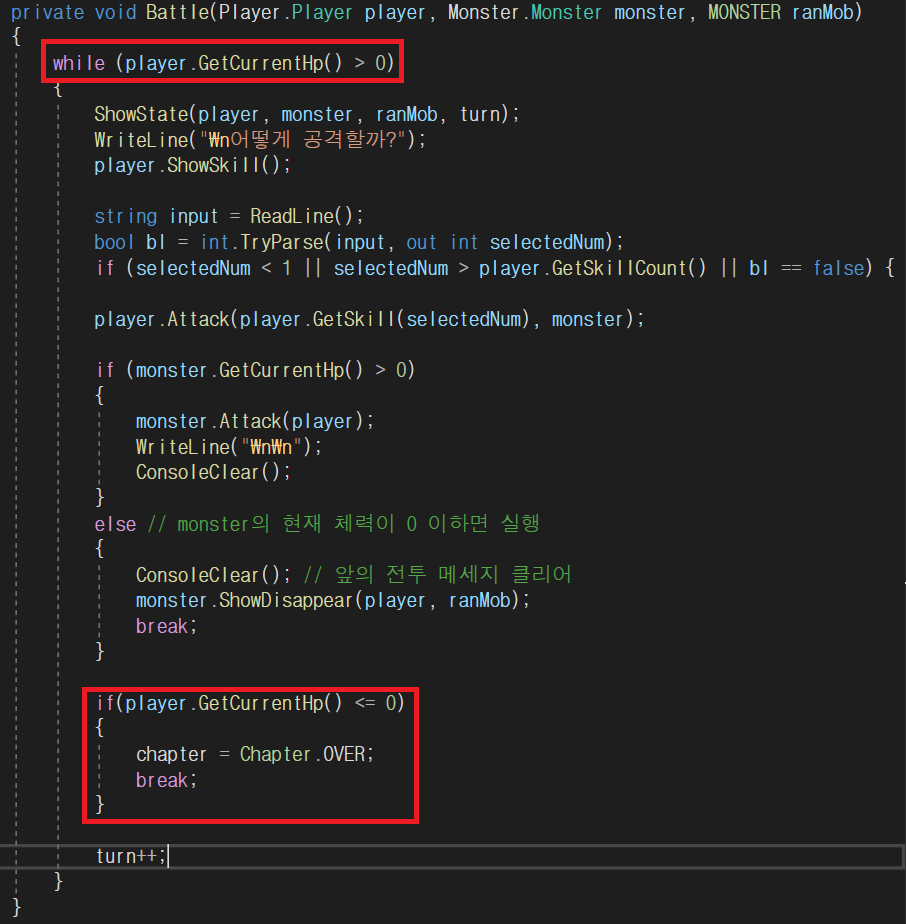Click the monster.Attack(player) line

(x=255, y=421)
